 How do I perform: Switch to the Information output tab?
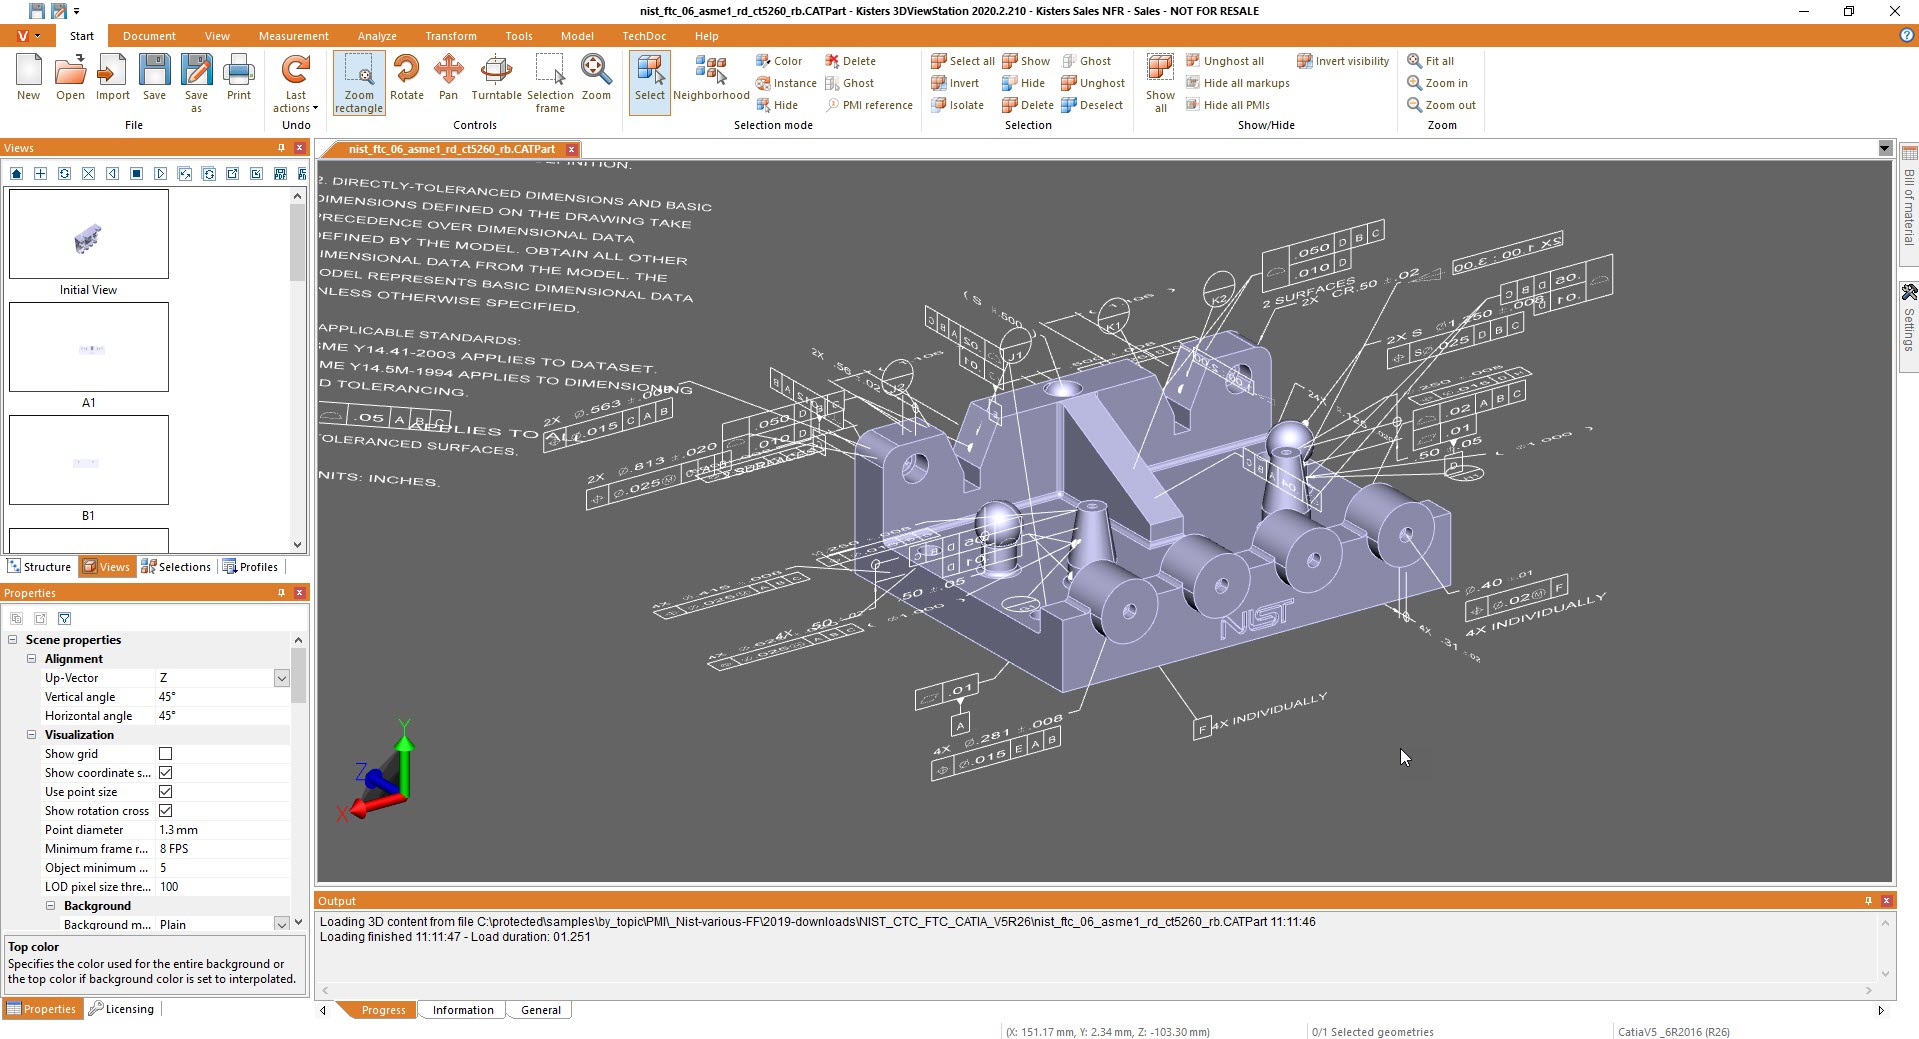click(463, 1010)
